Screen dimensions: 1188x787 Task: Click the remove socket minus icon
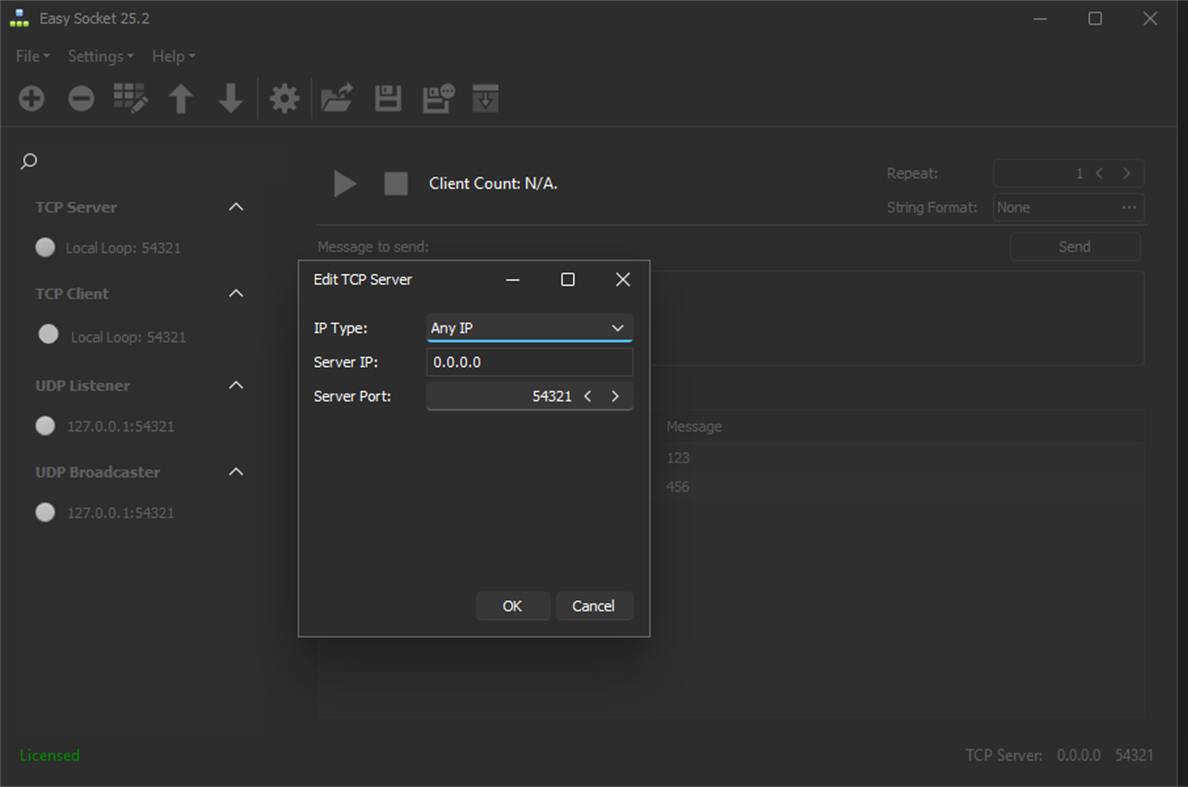coord(81,98)
